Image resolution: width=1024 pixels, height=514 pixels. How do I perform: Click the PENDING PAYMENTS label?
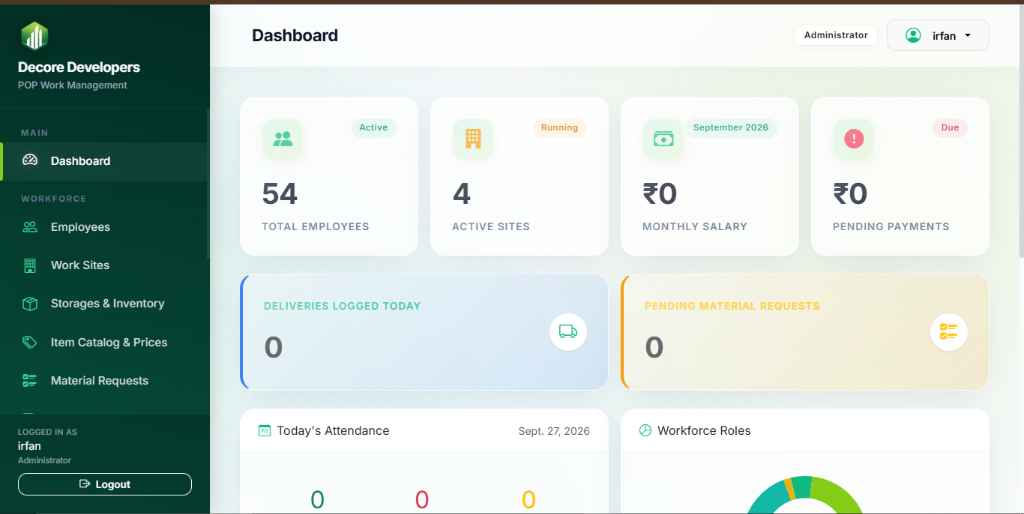pos(891,227)
